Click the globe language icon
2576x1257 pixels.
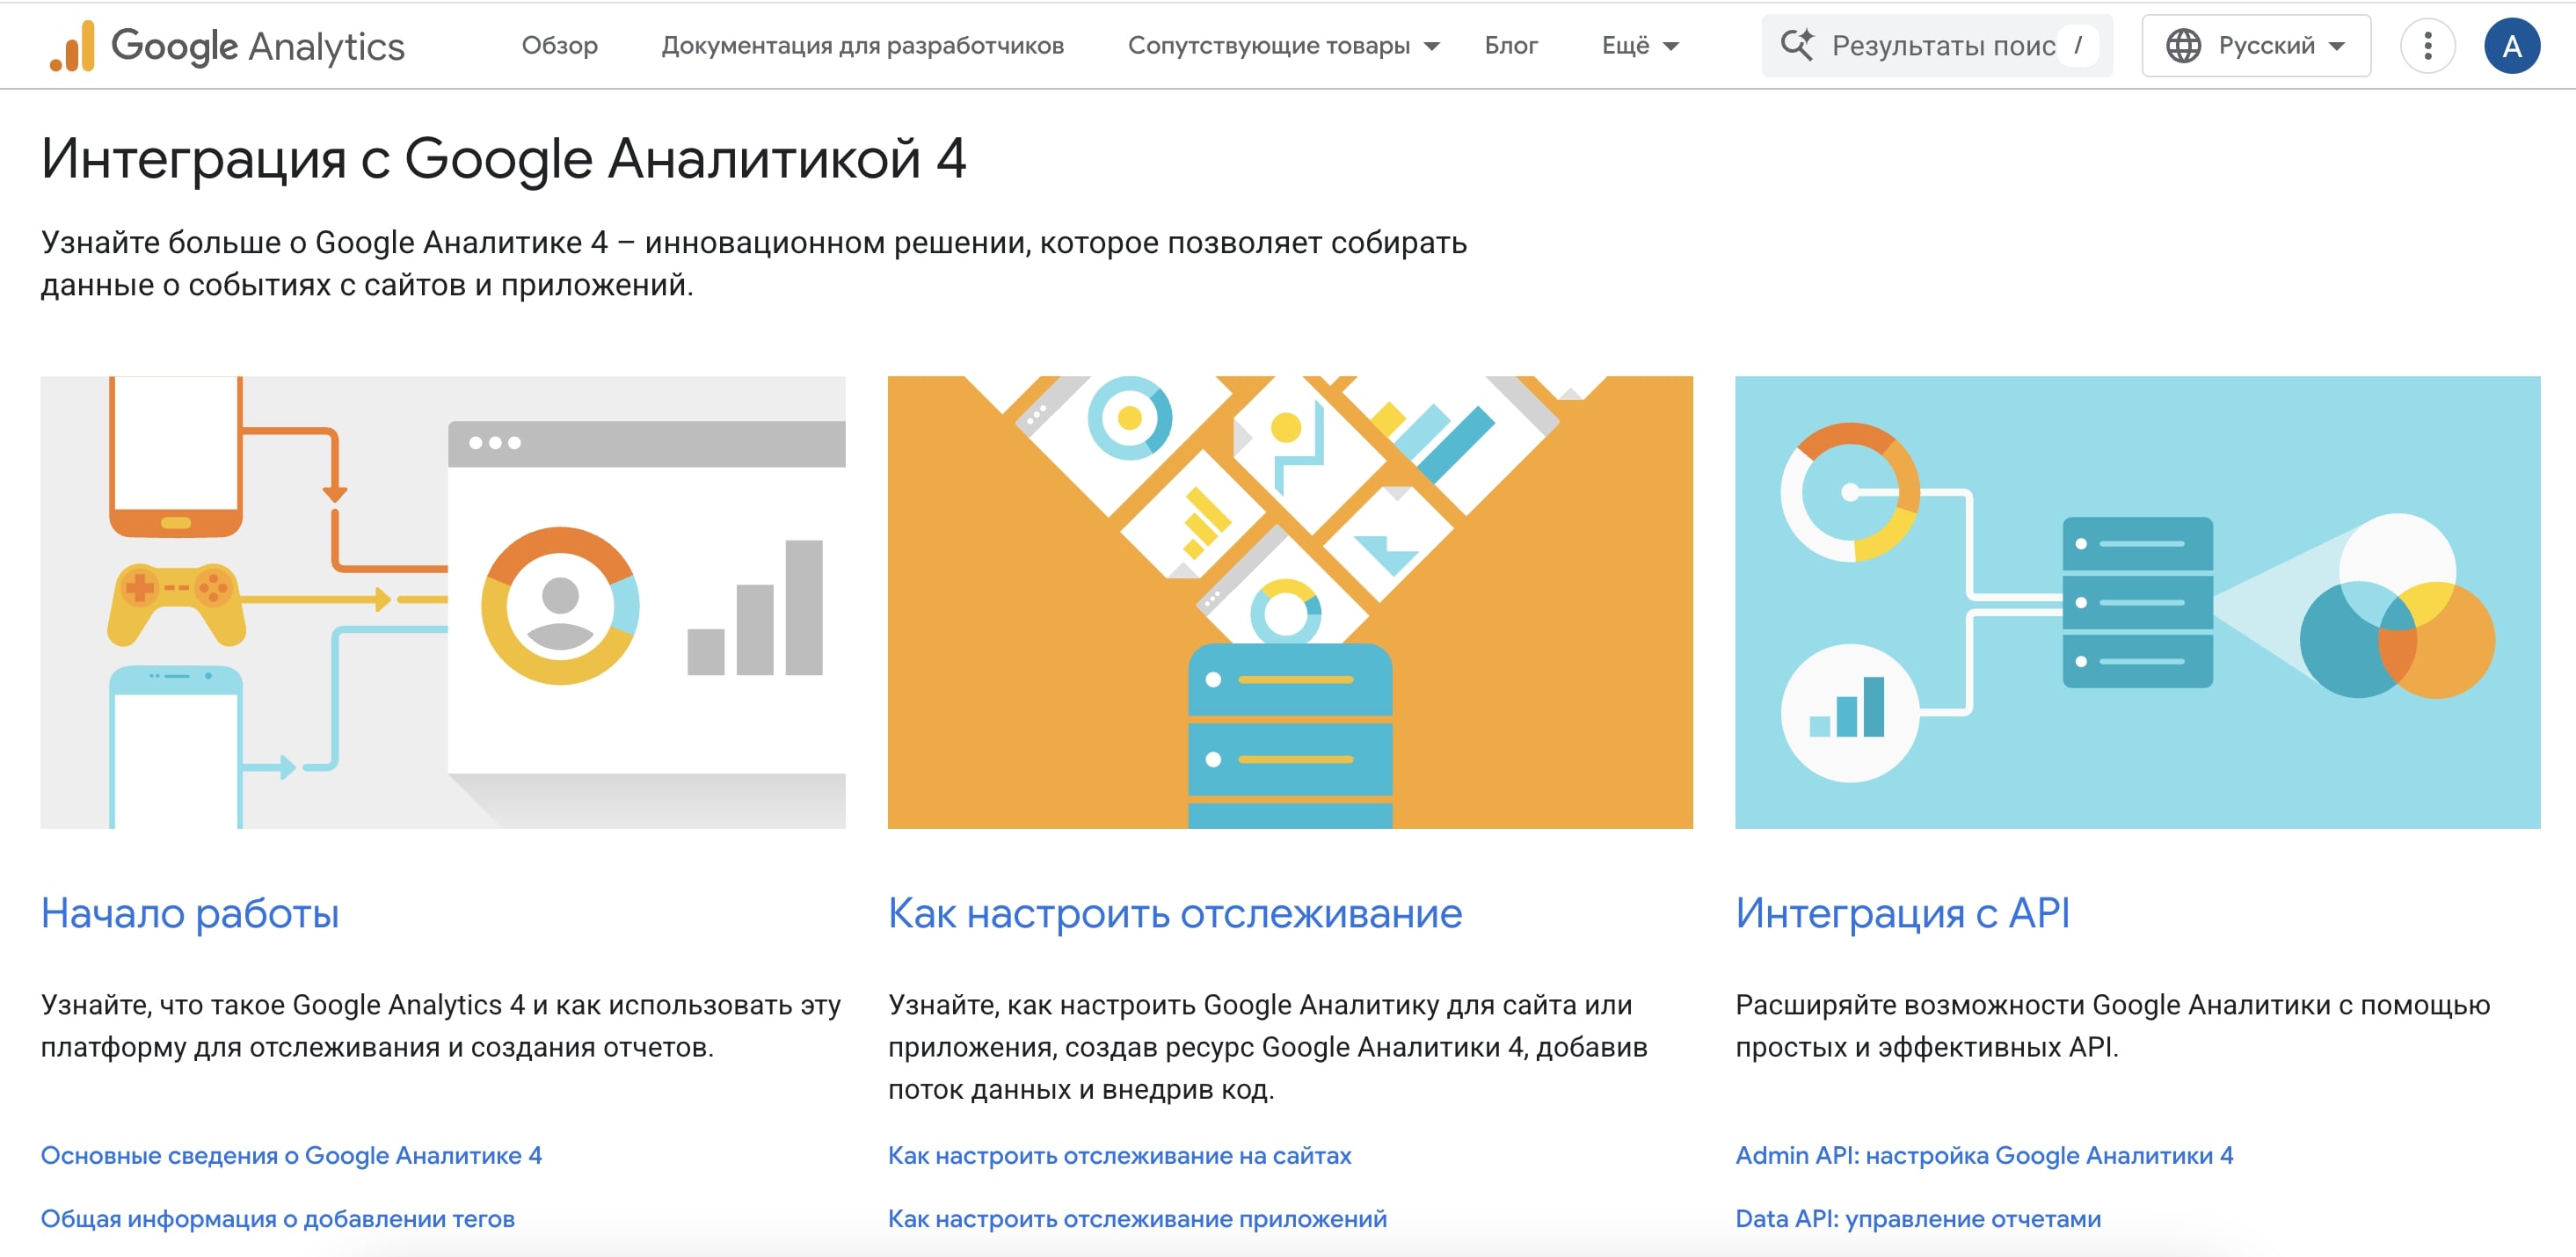[x=2183, y=46]
